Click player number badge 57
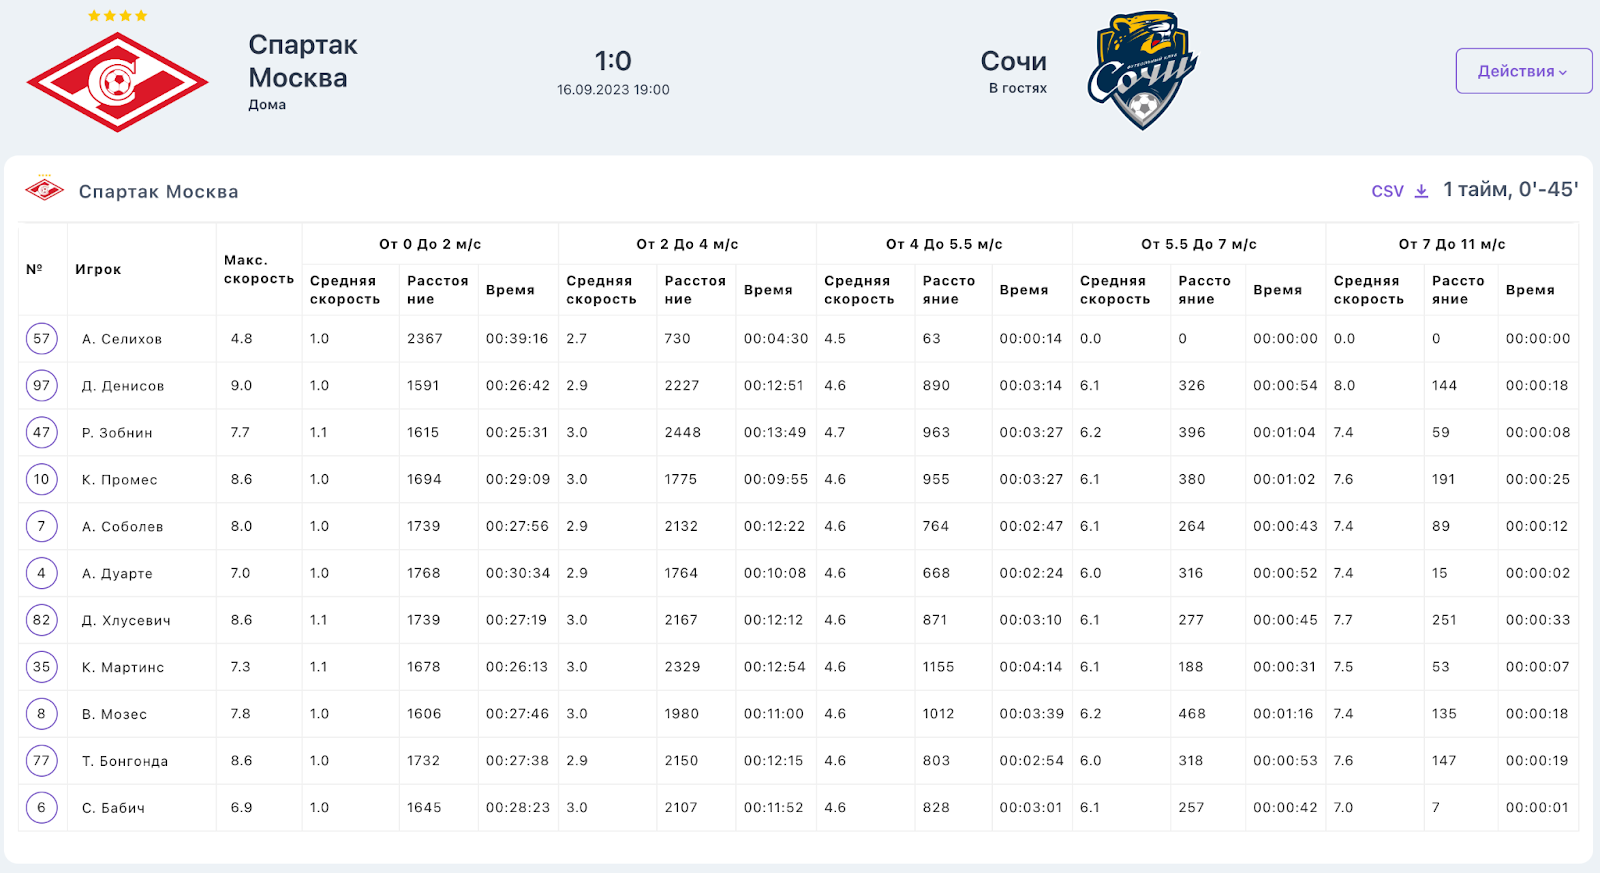Screen dimensions: 1600x873 coord(41,338)
